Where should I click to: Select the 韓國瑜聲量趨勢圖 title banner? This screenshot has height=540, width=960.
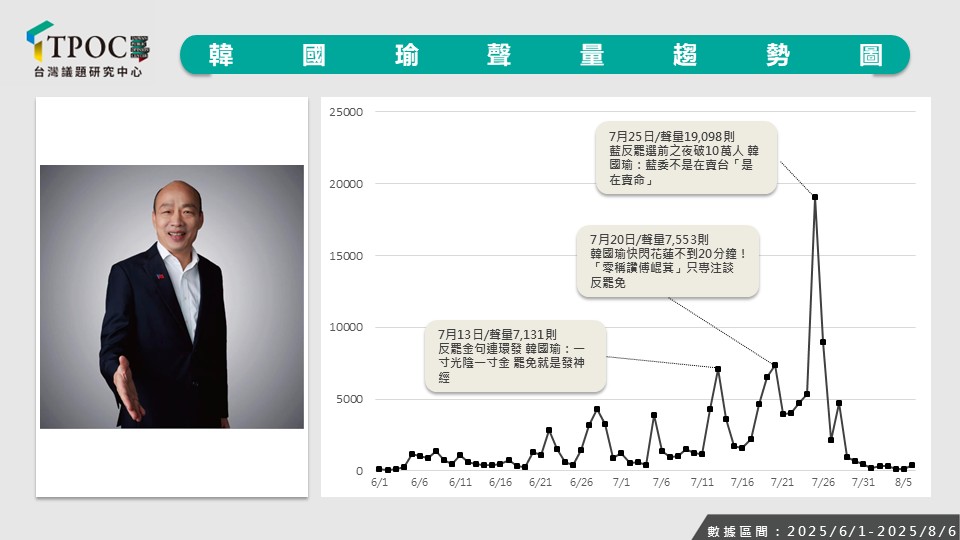pyautogui.click(x=545, y=54)
